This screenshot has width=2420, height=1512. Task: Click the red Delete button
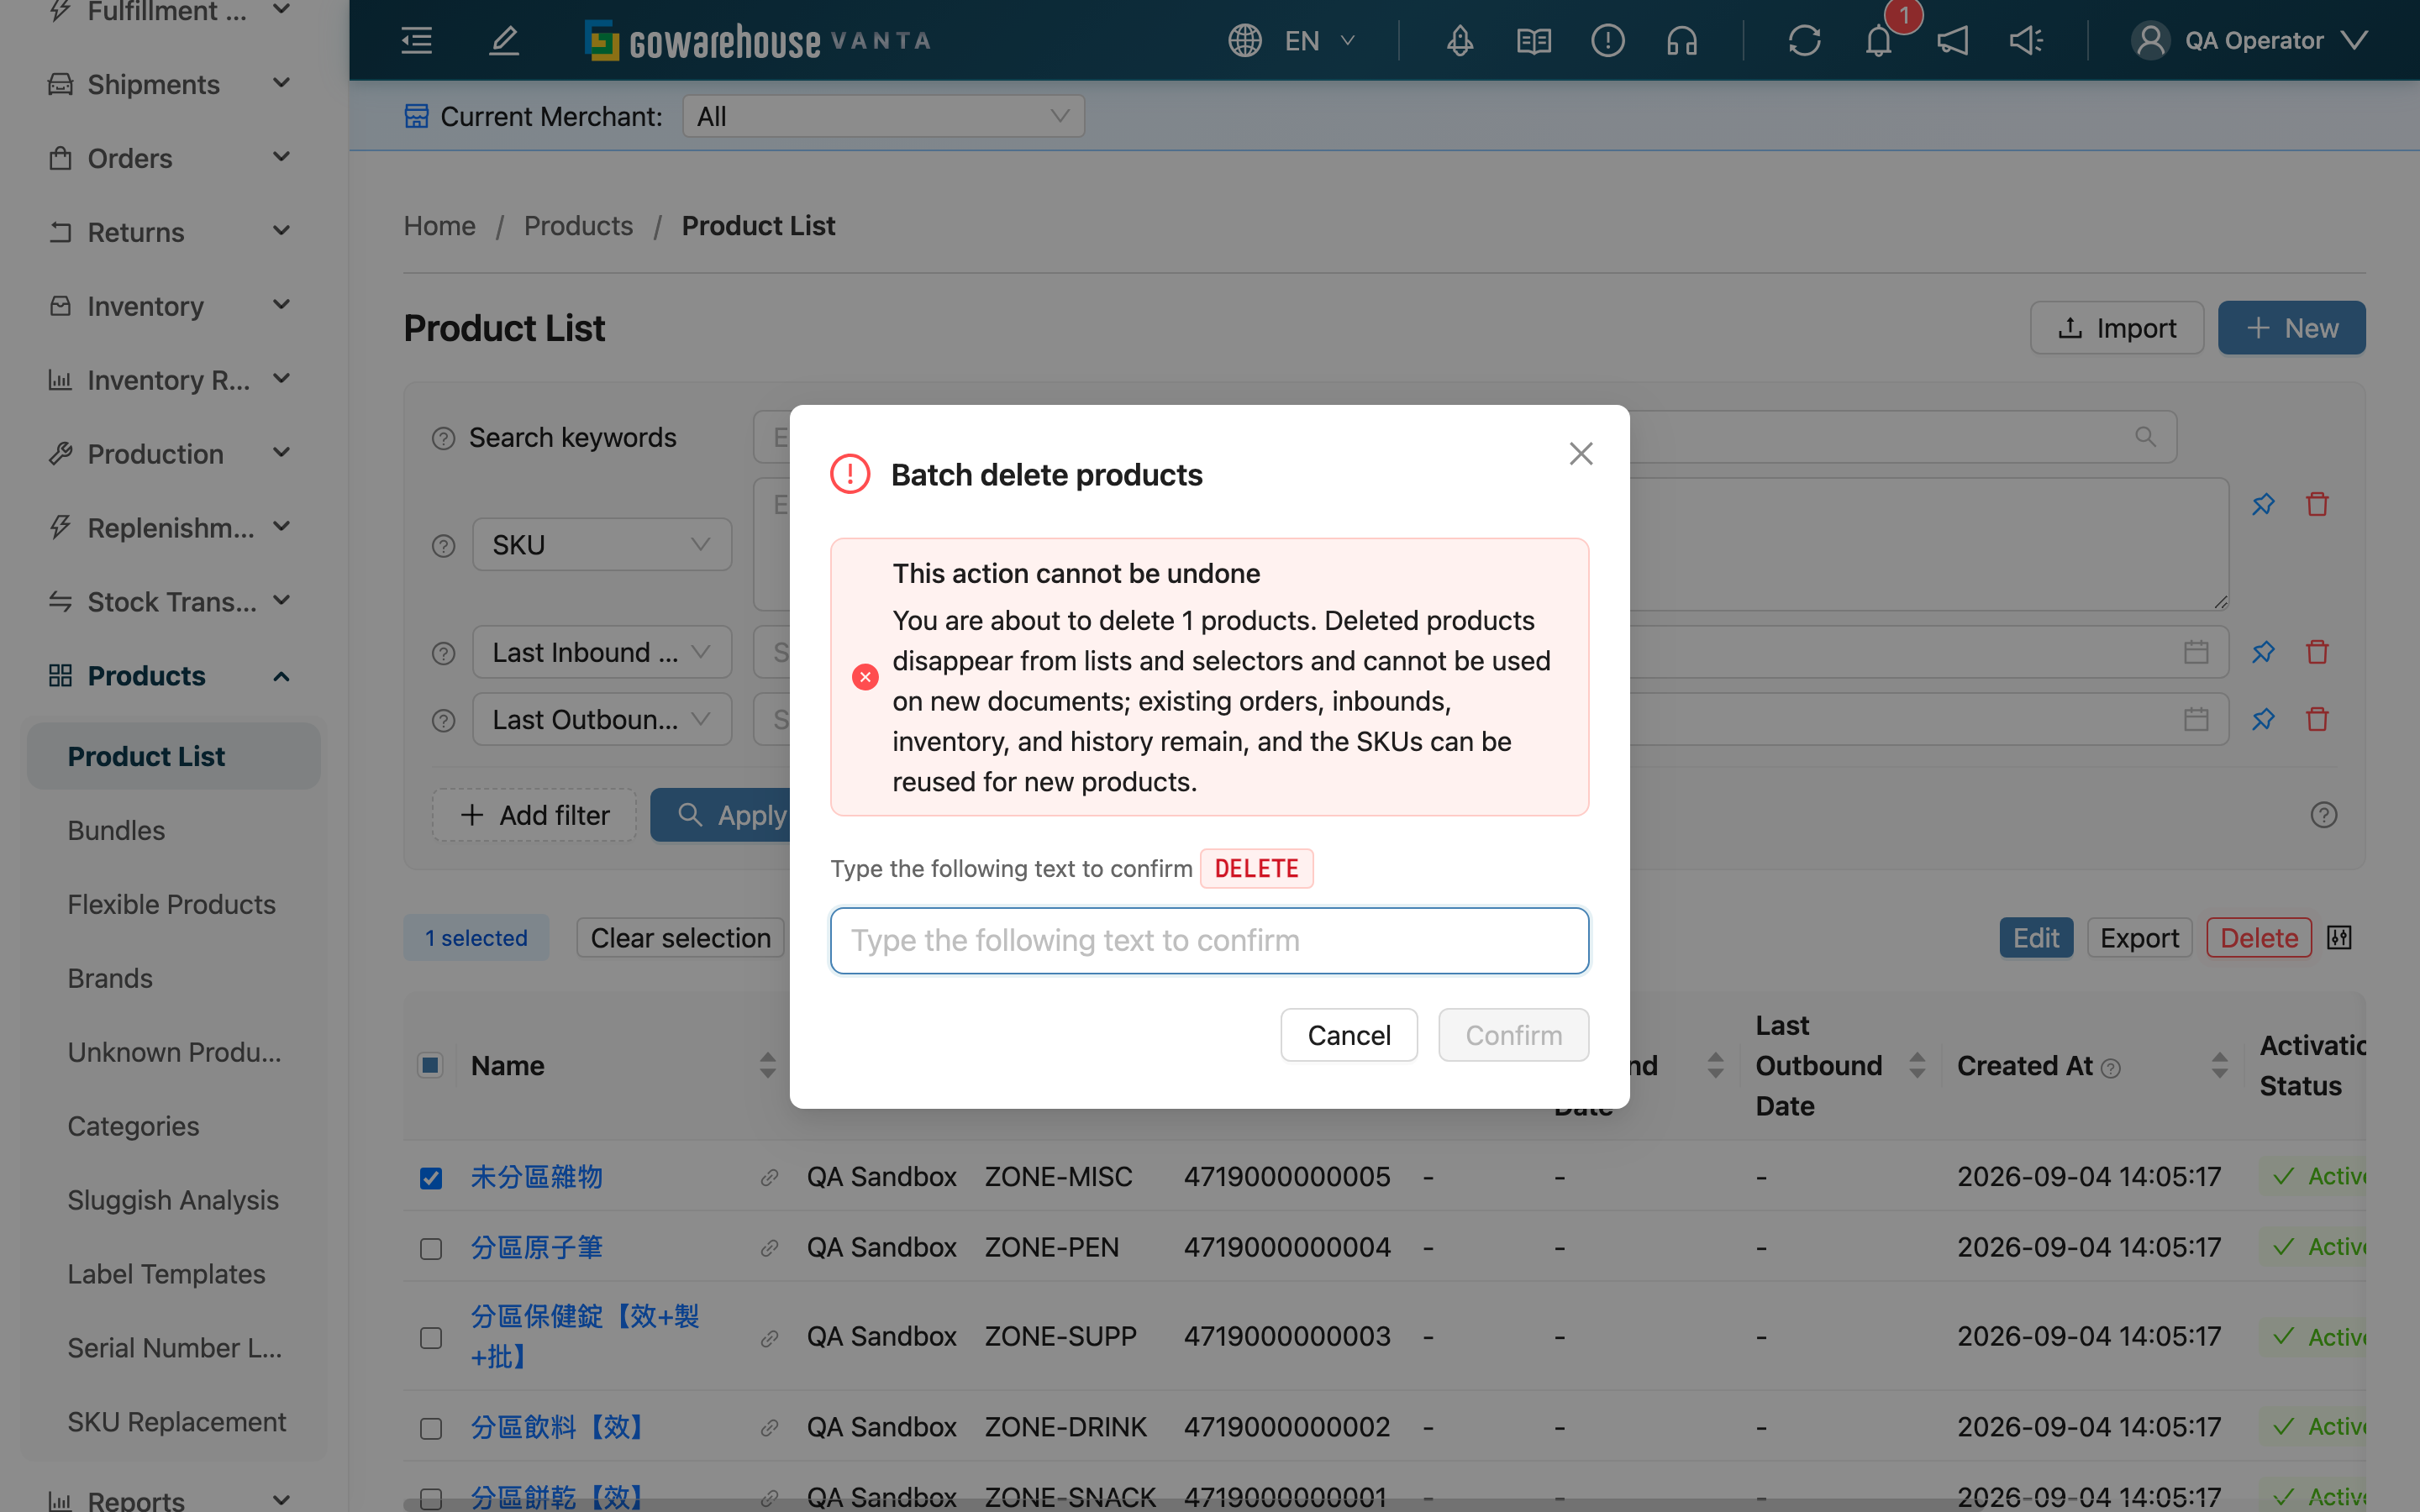coord(2259,938)
